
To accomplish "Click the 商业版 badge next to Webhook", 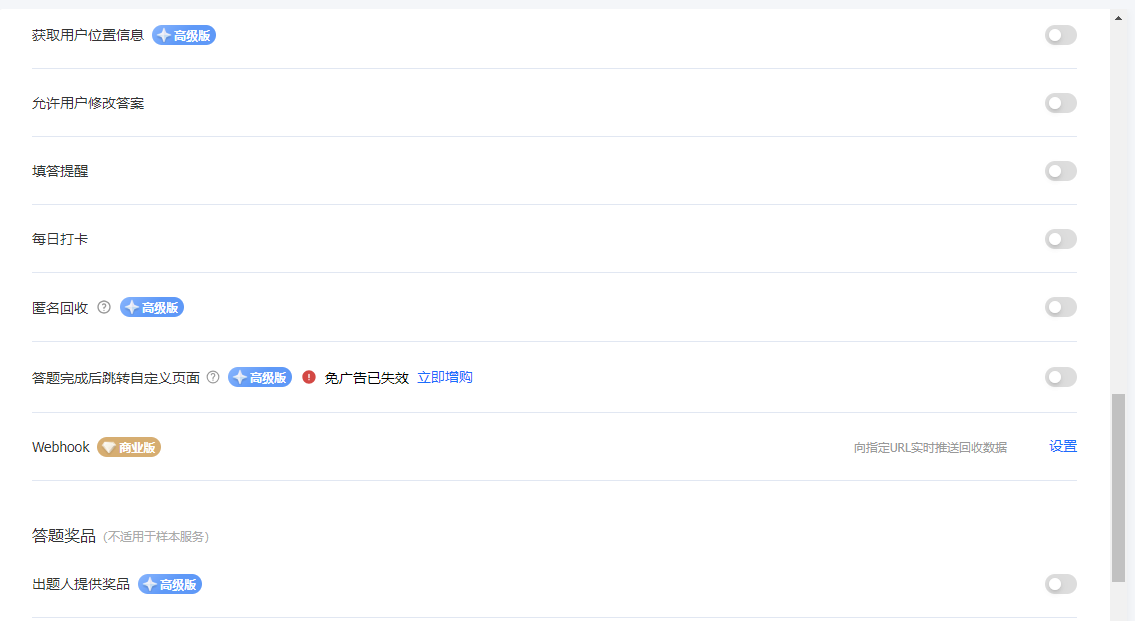I will tap(129, 447).
